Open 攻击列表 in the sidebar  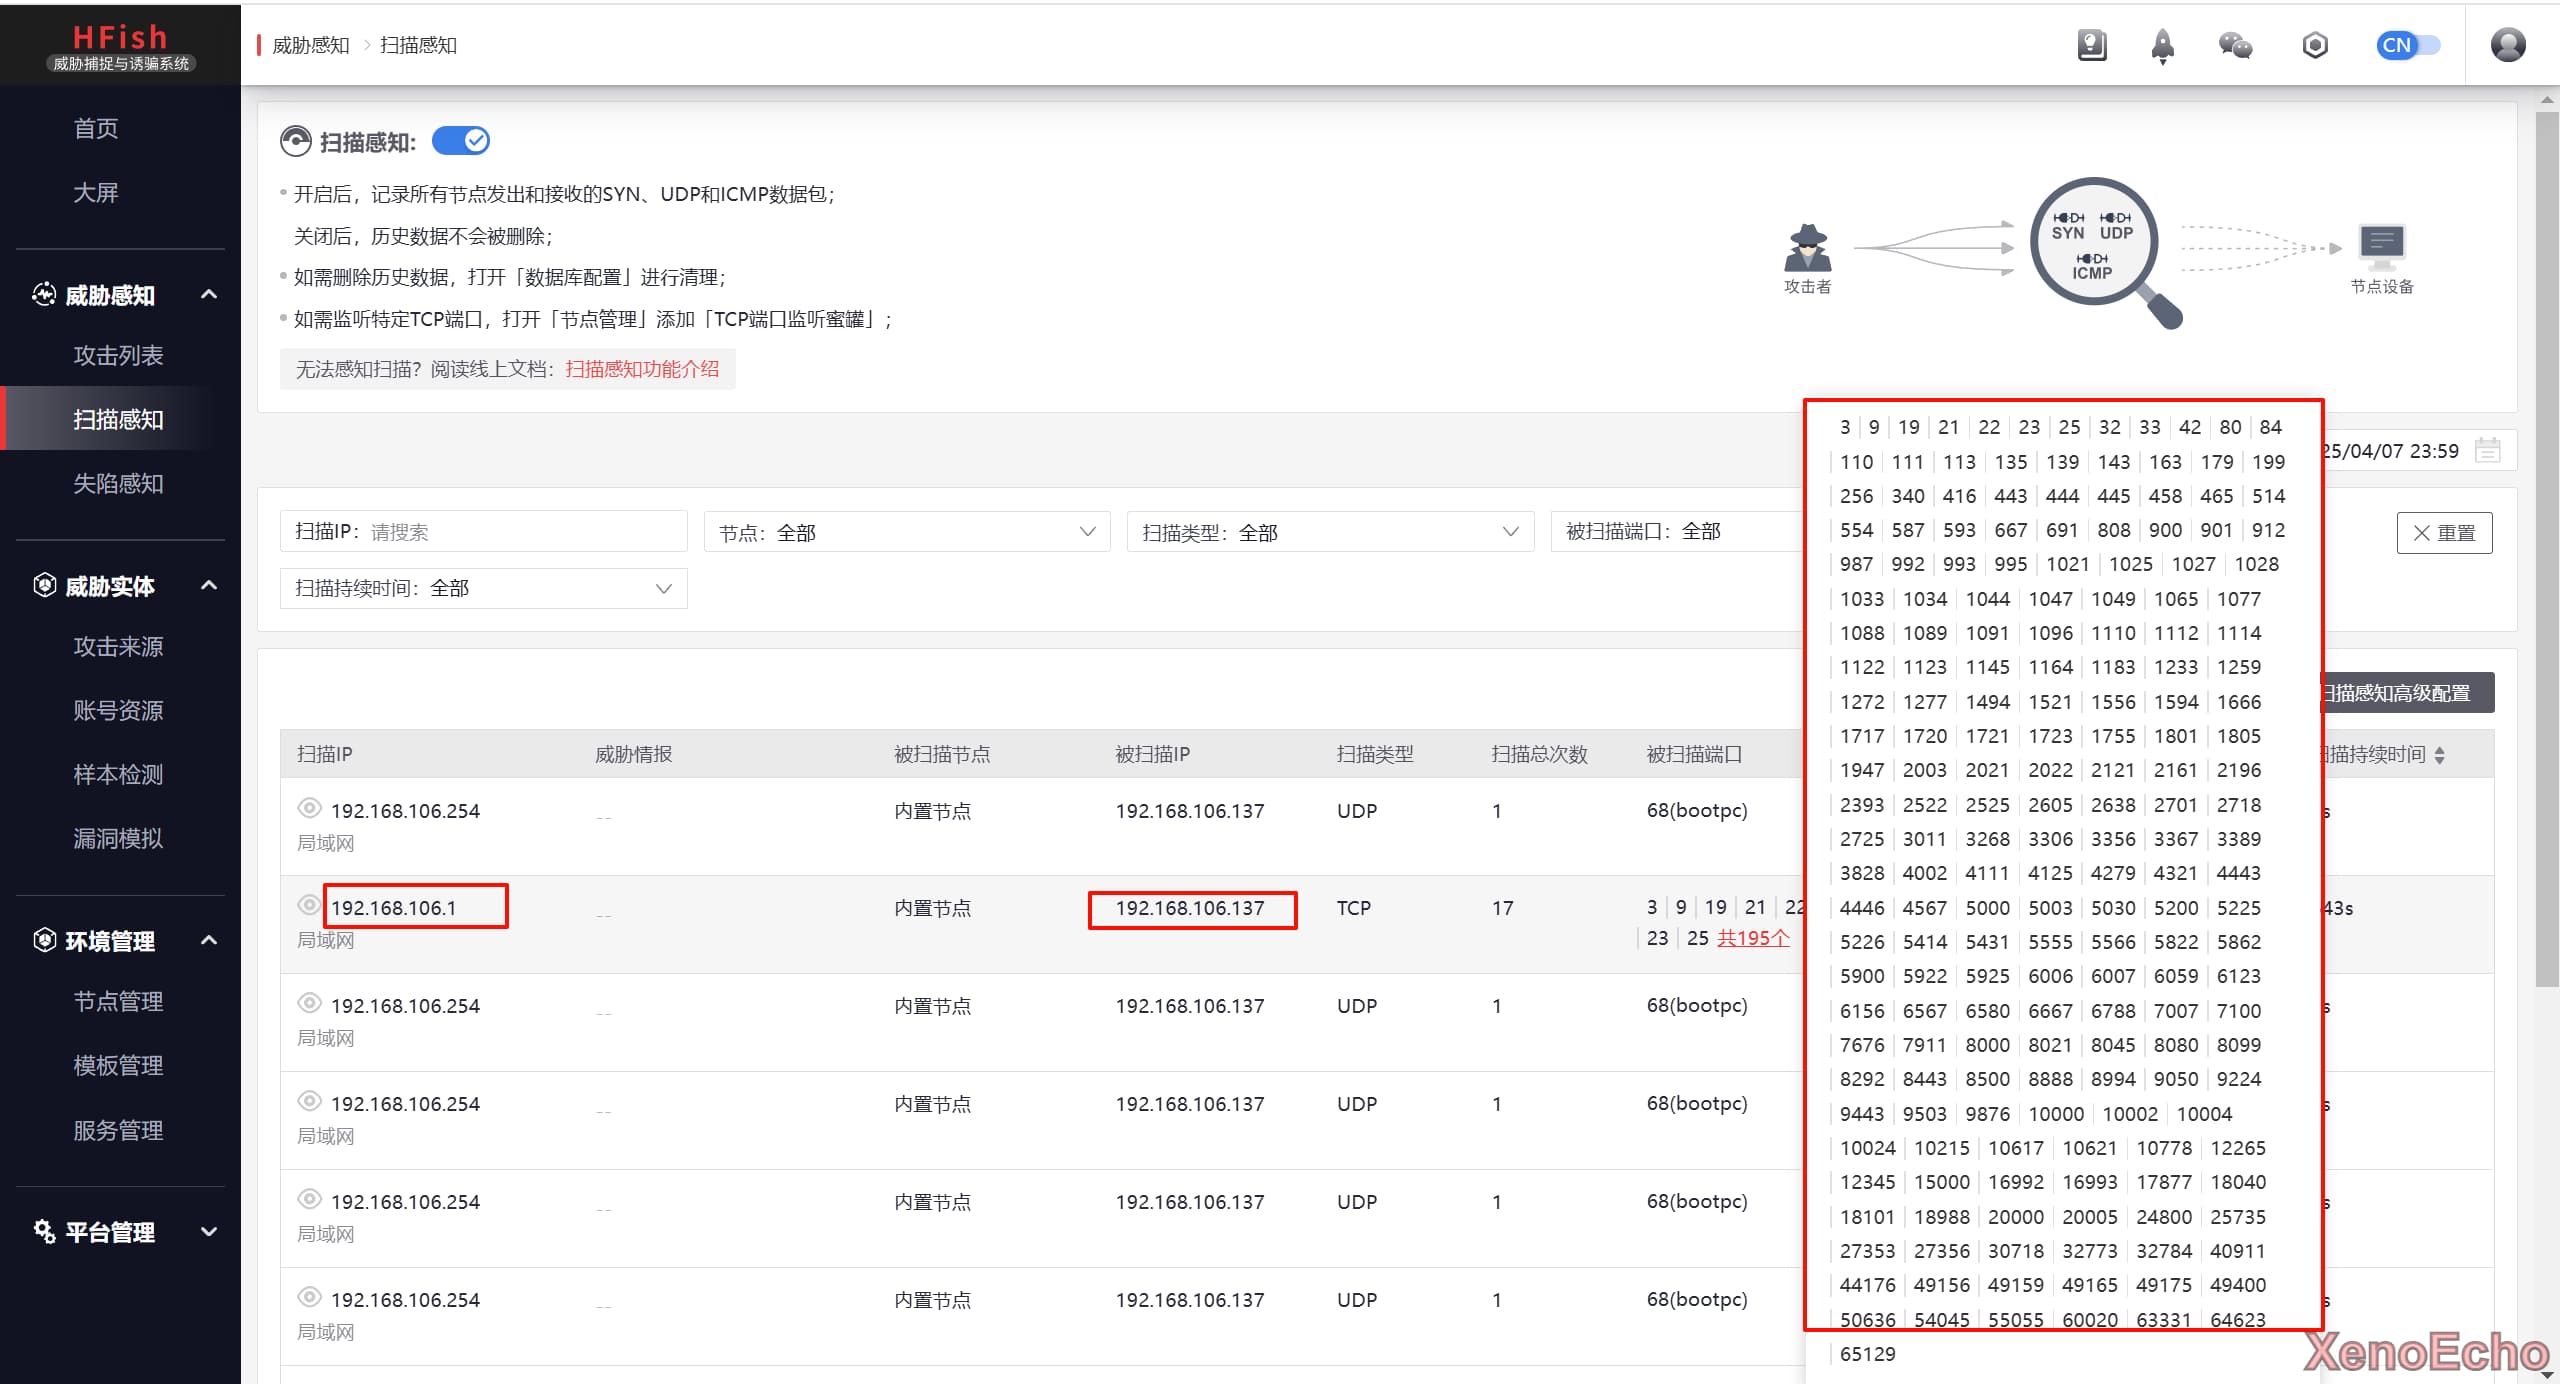(118, 355)
